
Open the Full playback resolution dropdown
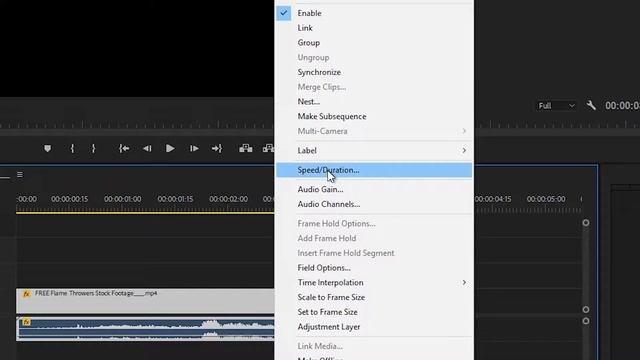point(557,106)
